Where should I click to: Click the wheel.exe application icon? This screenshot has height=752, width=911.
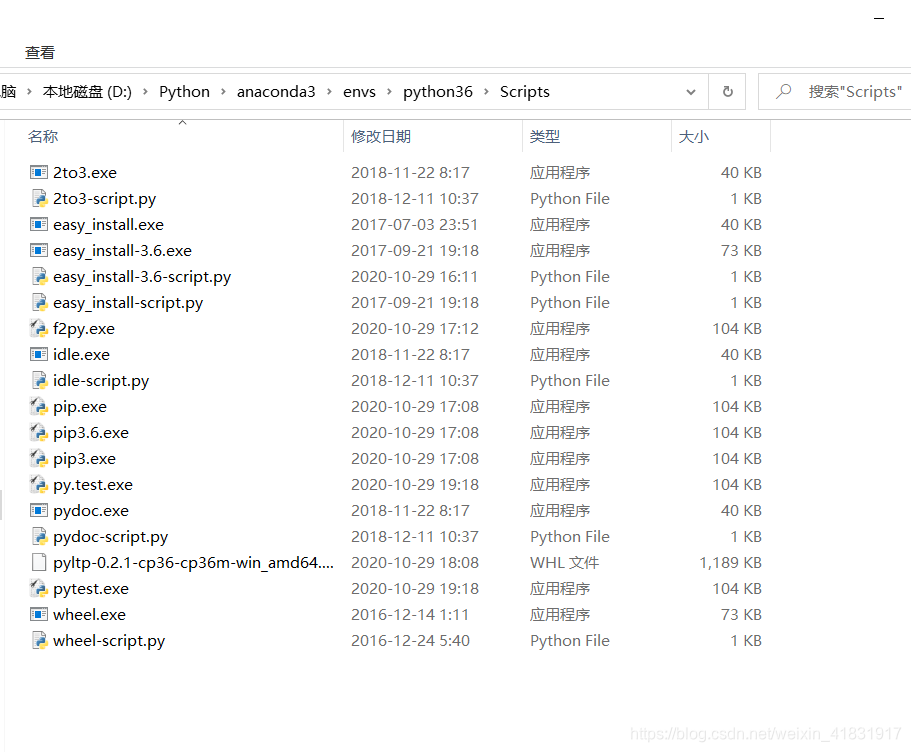tap(39, 614)
